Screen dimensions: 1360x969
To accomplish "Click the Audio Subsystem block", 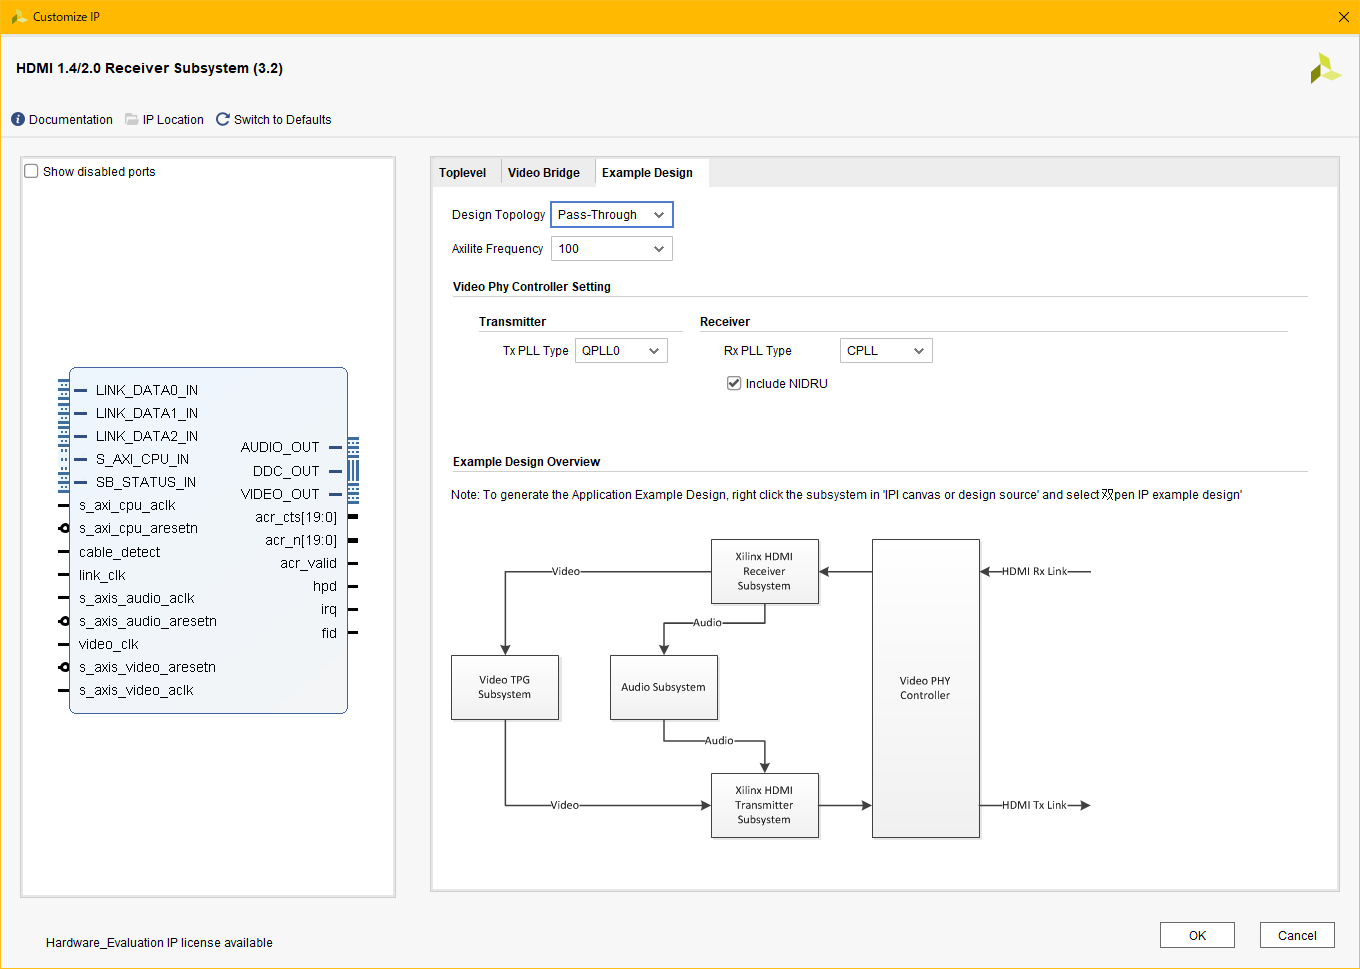I will coord(664,688).
